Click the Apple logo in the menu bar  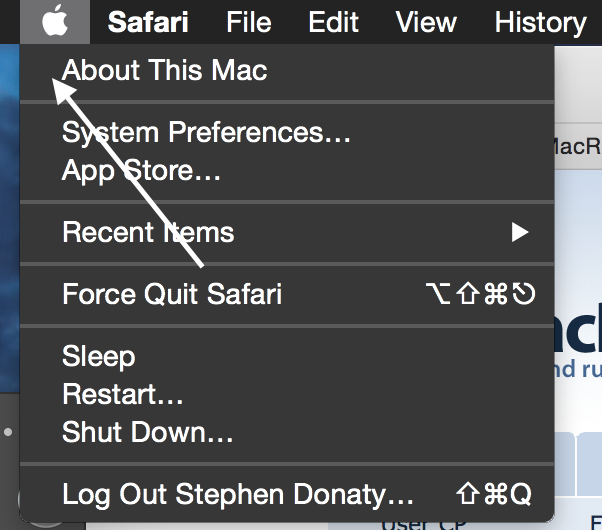(55, 21)
